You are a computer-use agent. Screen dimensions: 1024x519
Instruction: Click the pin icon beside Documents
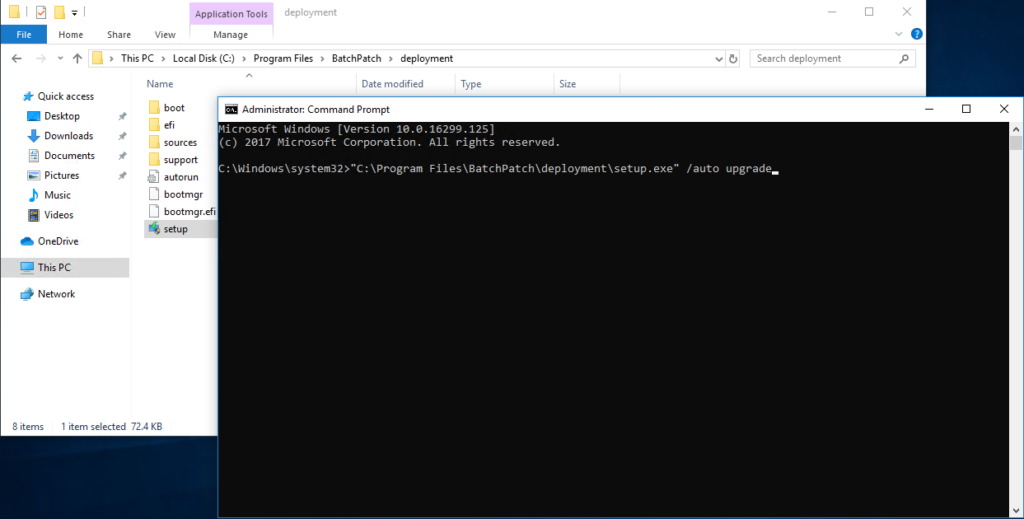point(122,155)
